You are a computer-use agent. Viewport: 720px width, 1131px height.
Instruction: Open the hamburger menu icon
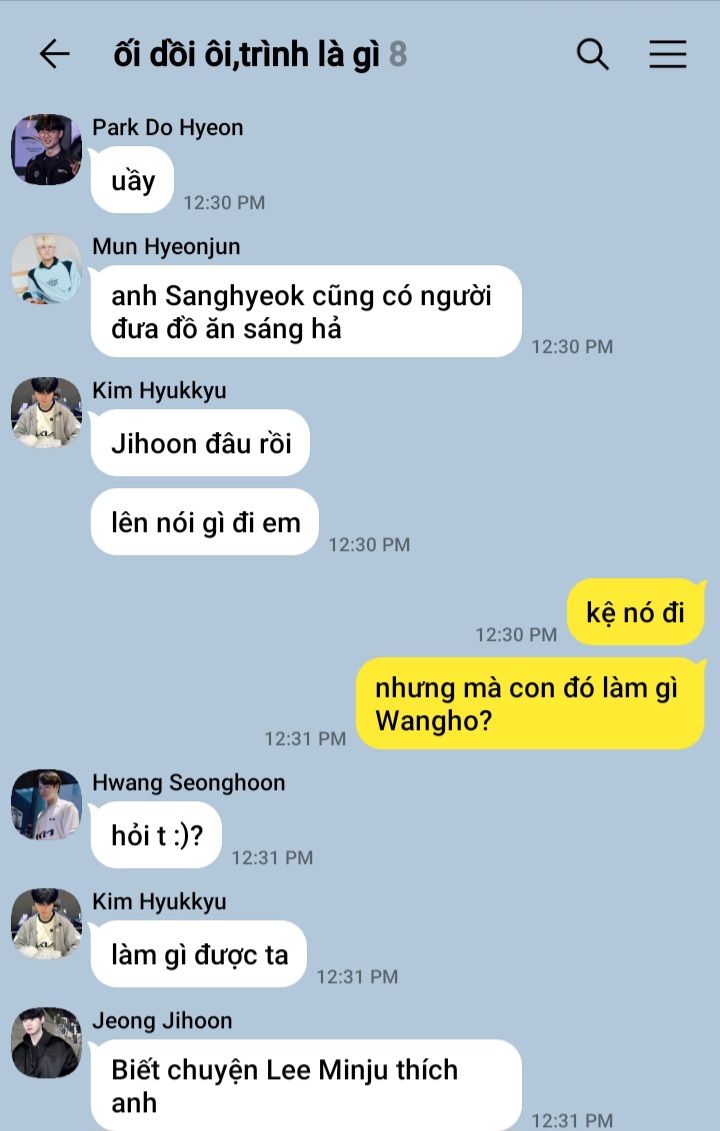tap(667, 54)
